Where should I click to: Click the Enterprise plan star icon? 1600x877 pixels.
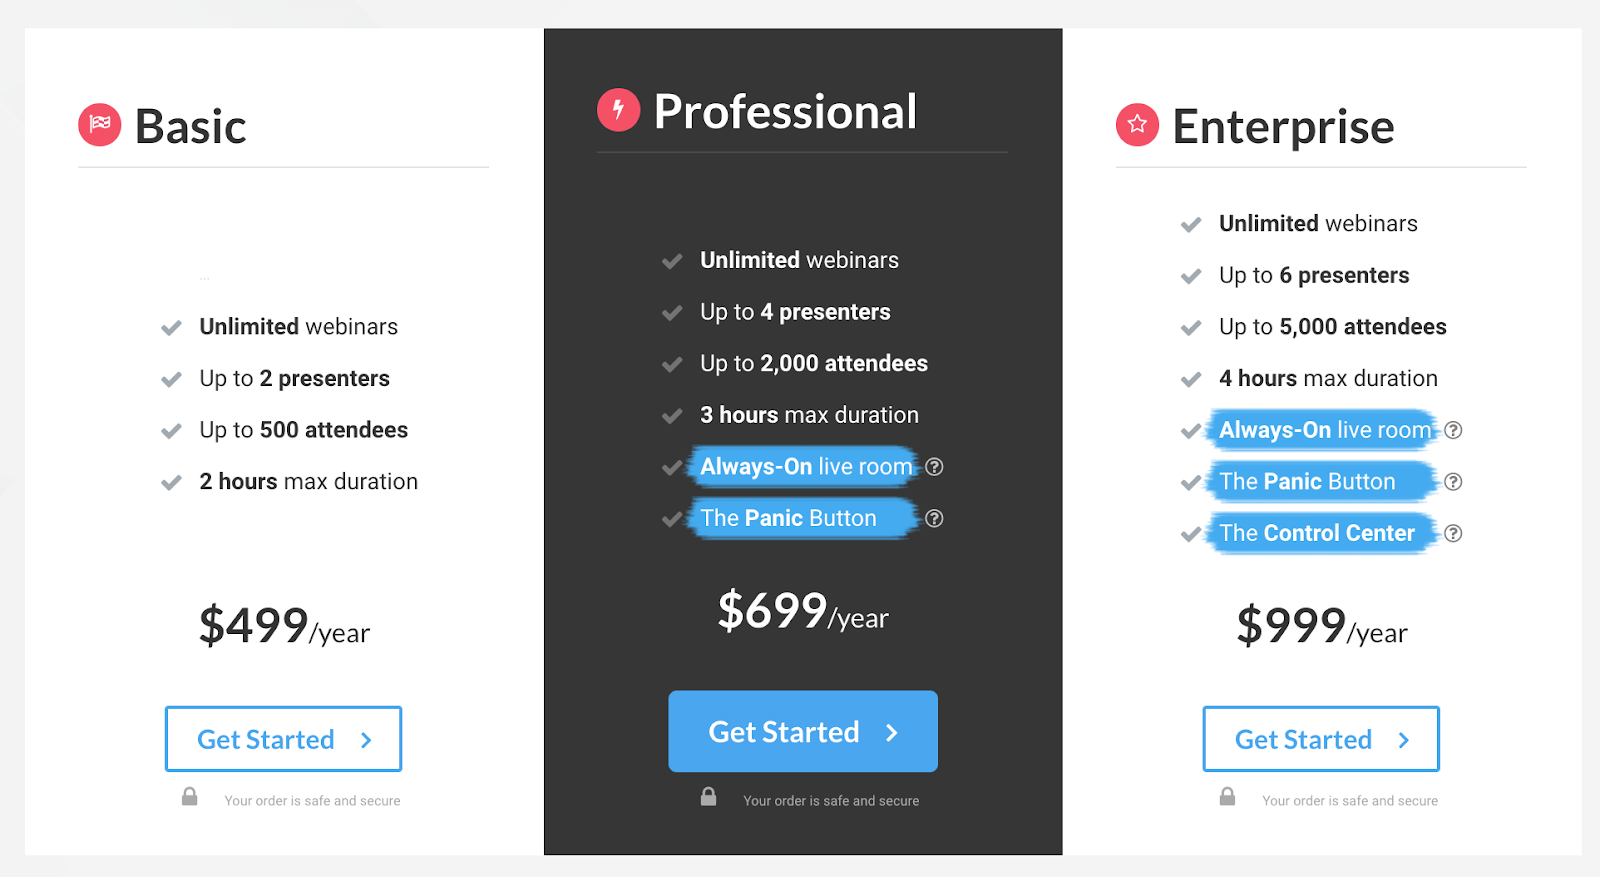(1137, 125)
